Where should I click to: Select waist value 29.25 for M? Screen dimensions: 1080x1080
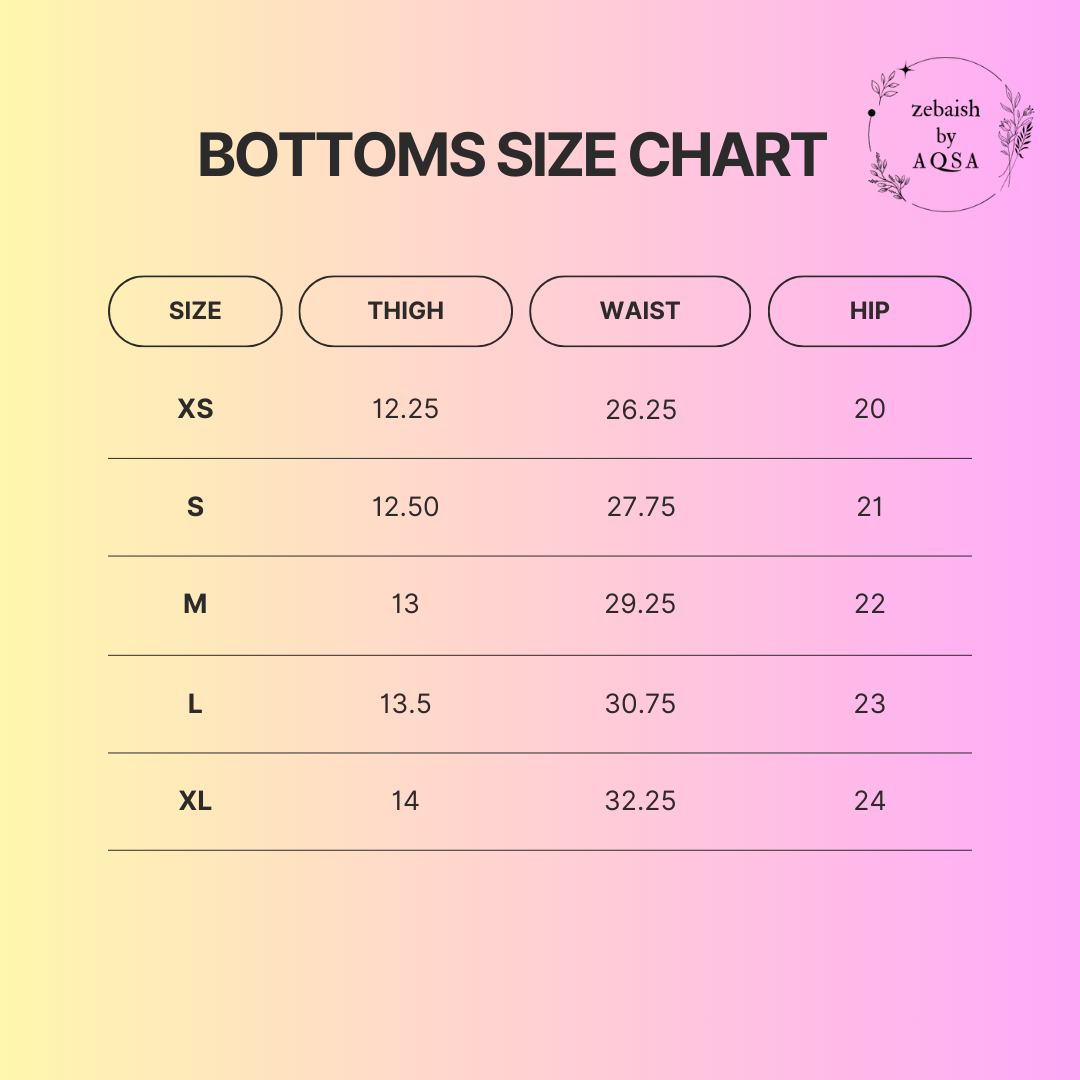pyautogui.click(x=641, y=604)
